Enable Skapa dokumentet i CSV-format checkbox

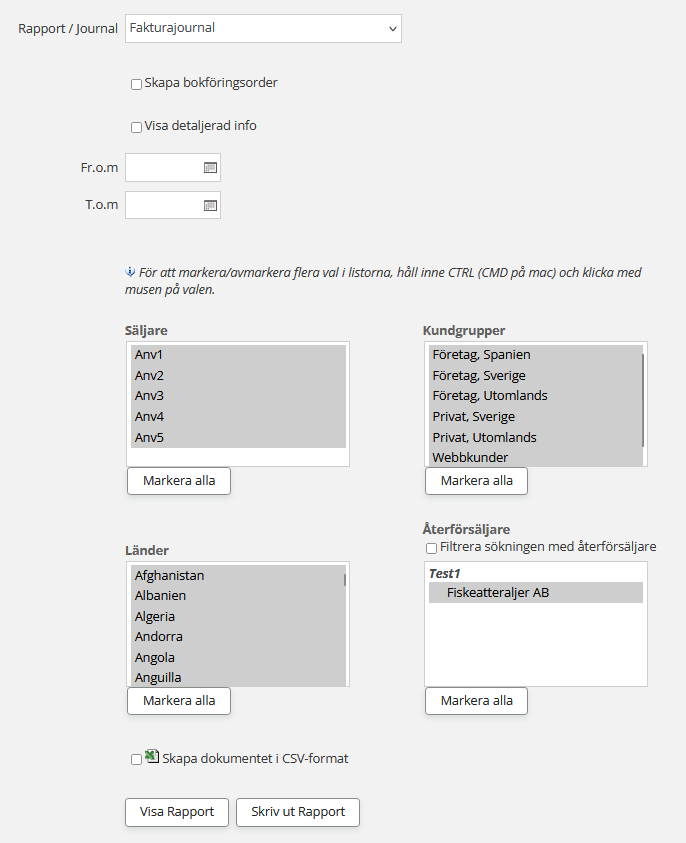pos(136,760)
